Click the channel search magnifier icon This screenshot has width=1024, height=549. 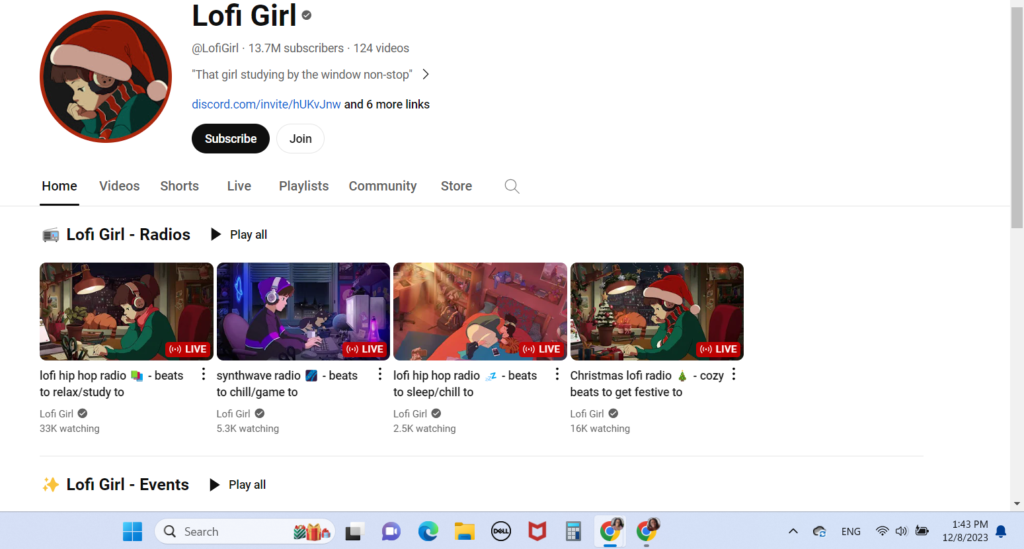click(x=512, y=187)
